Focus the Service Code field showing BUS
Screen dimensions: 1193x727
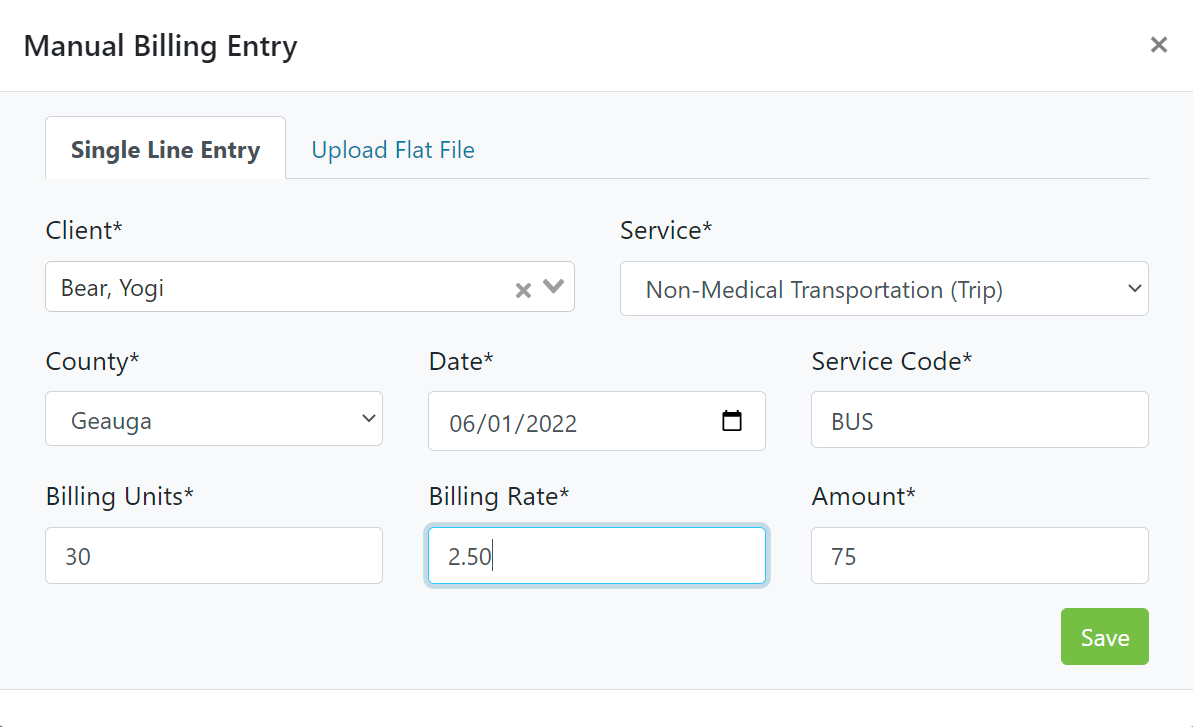coord(978,419)
